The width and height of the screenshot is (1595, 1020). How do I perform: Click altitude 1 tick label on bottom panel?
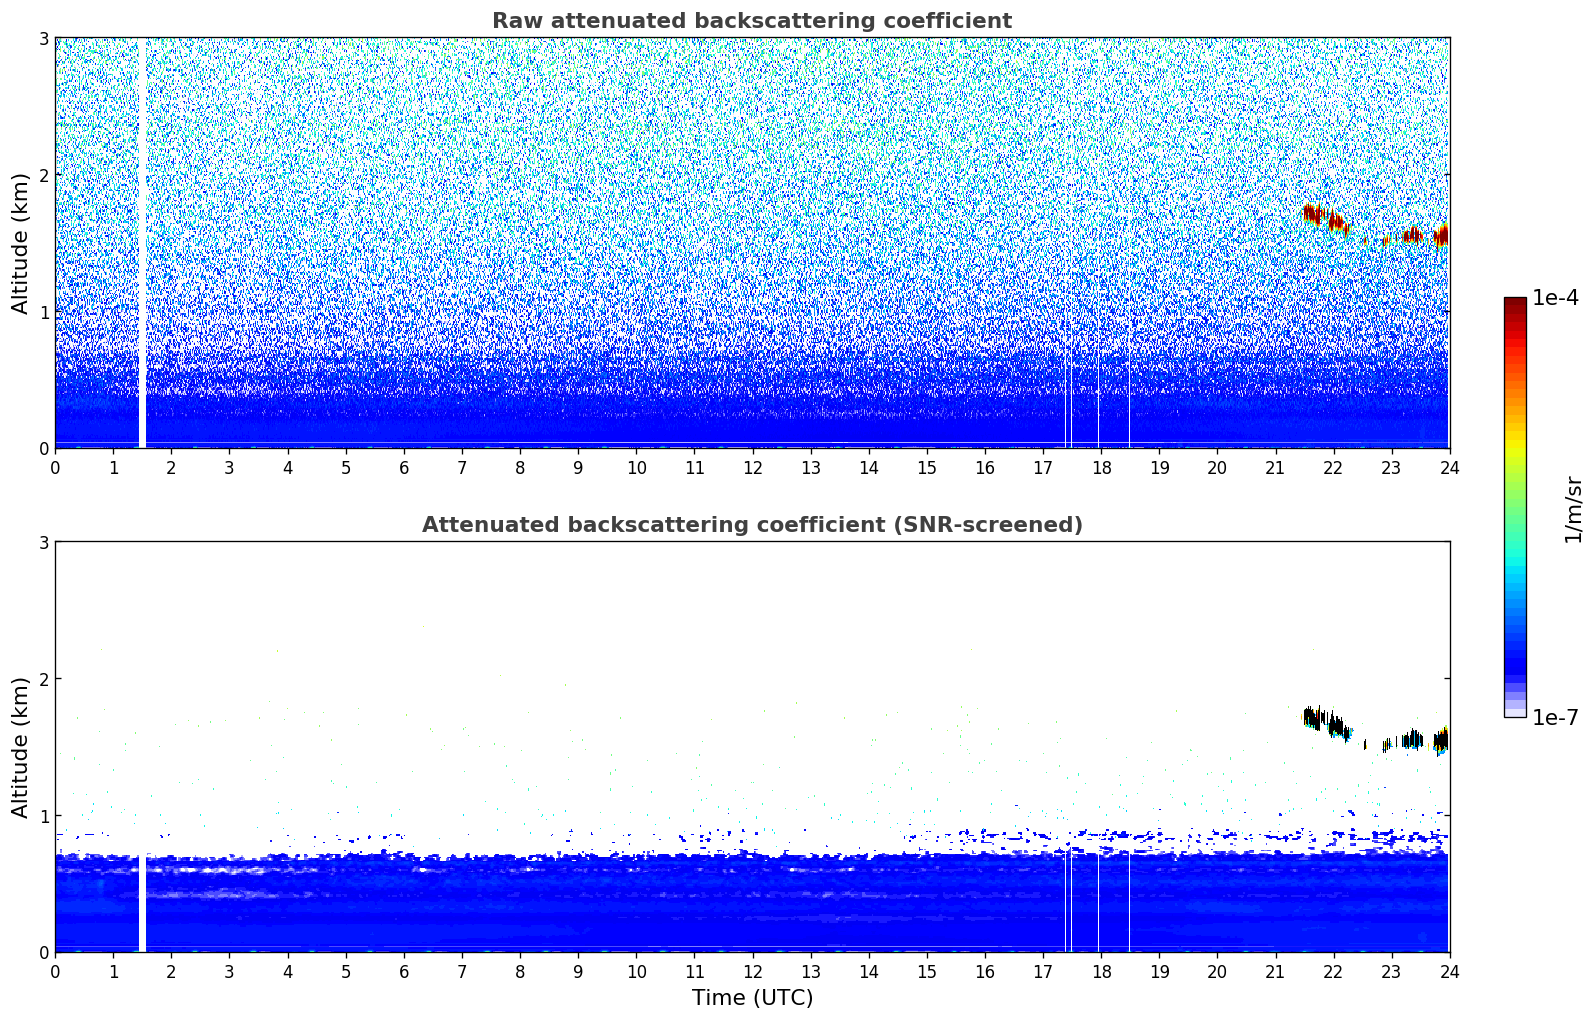tap(43, 816)
